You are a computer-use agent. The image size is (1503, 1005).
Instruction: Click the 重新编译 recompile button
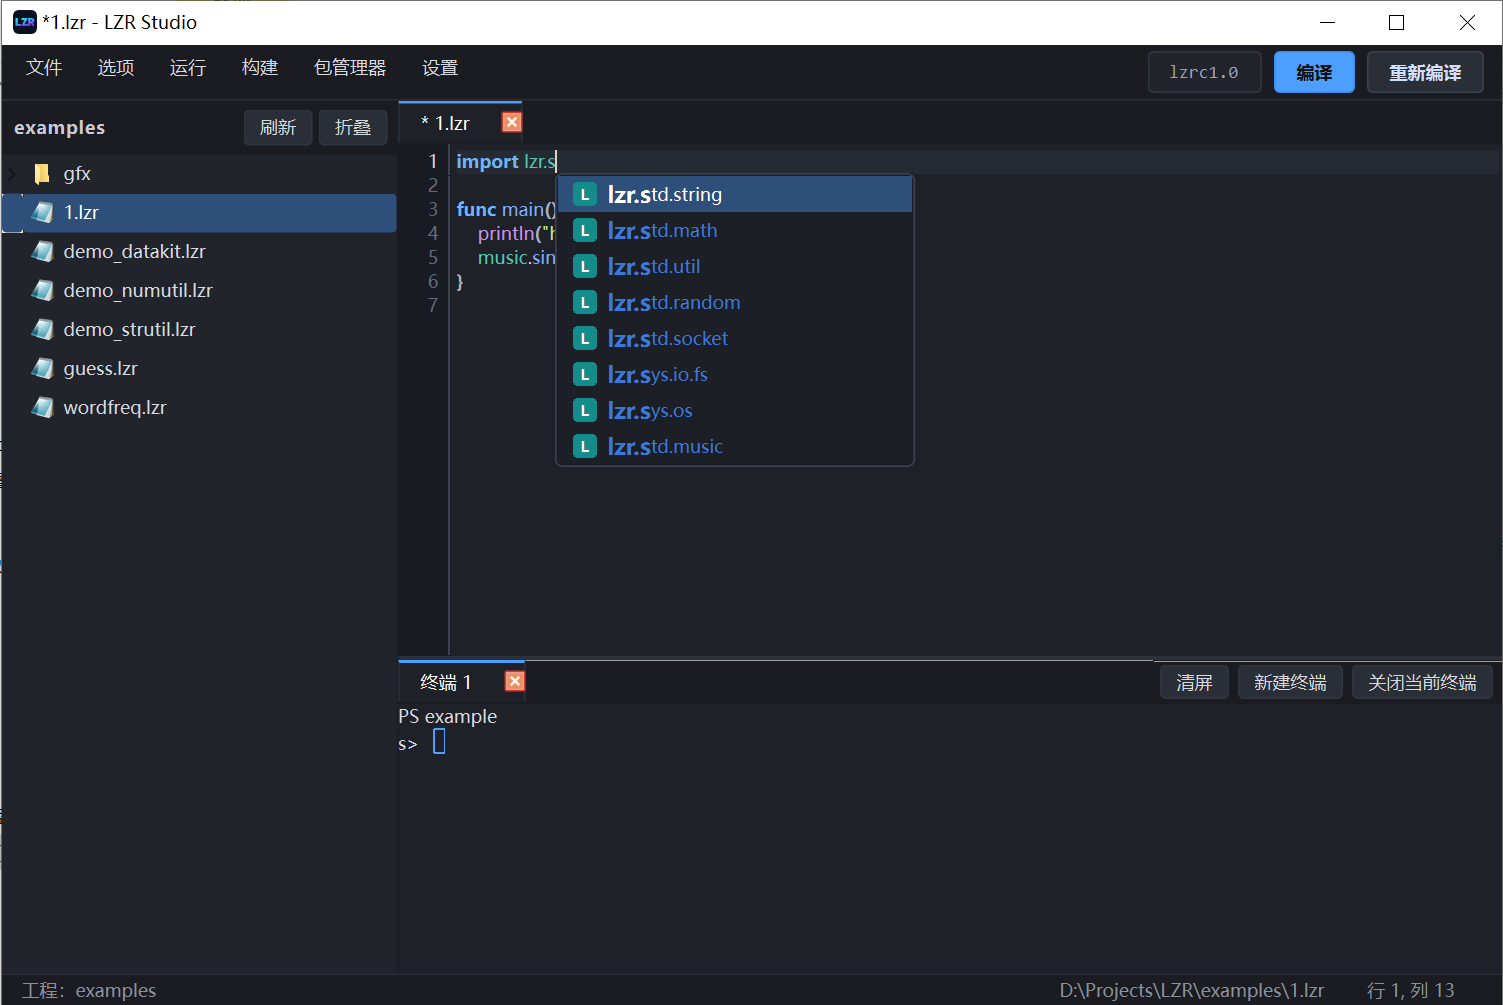pyautogui.click(x=1425, y=72)
